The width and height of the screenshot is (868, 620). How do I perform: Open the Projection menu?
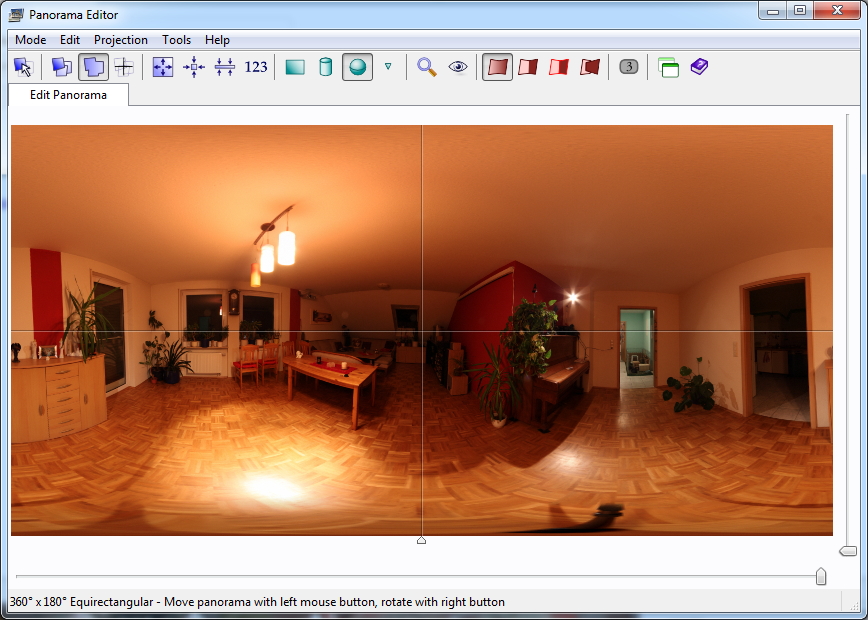[121, 40]
